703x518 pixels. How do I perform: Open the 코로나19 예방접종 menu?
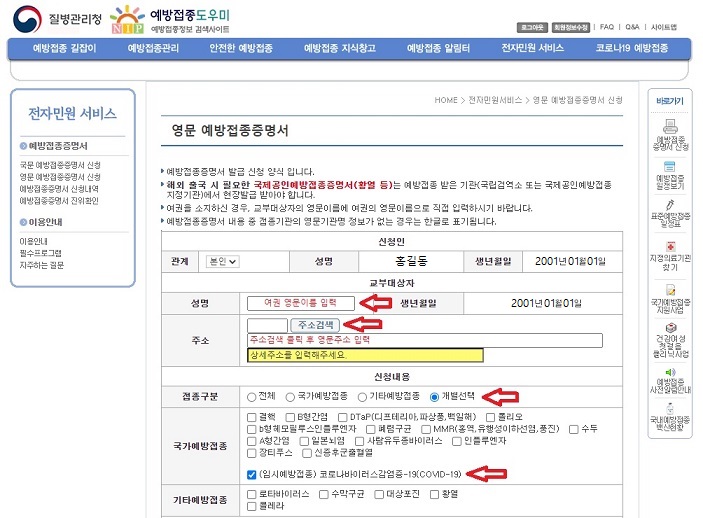[632, 48]
